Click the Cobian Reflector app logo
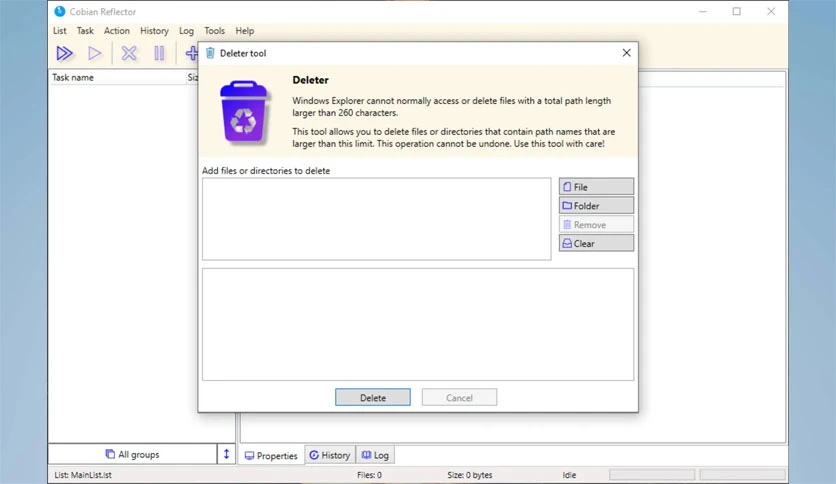The width and height of the screenshot is (836, 484). (60, 11)
